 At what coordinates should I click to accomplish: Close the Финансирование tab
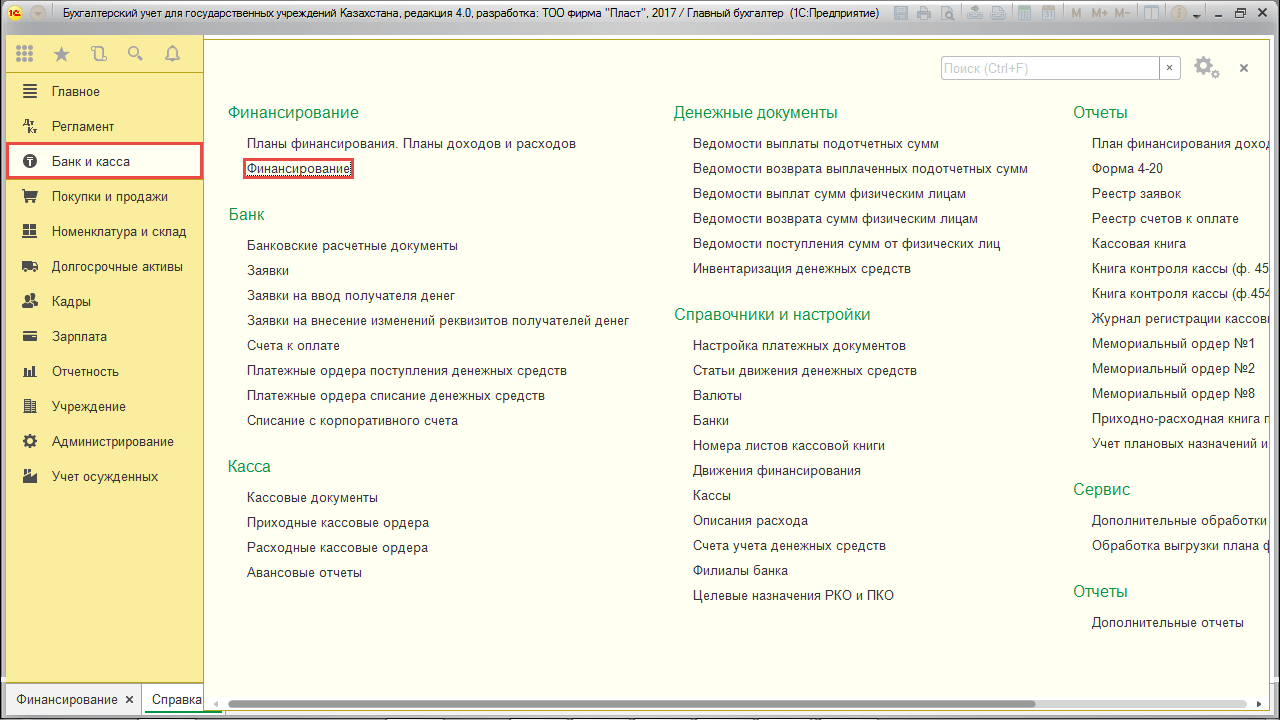click(x=129, y=700)
